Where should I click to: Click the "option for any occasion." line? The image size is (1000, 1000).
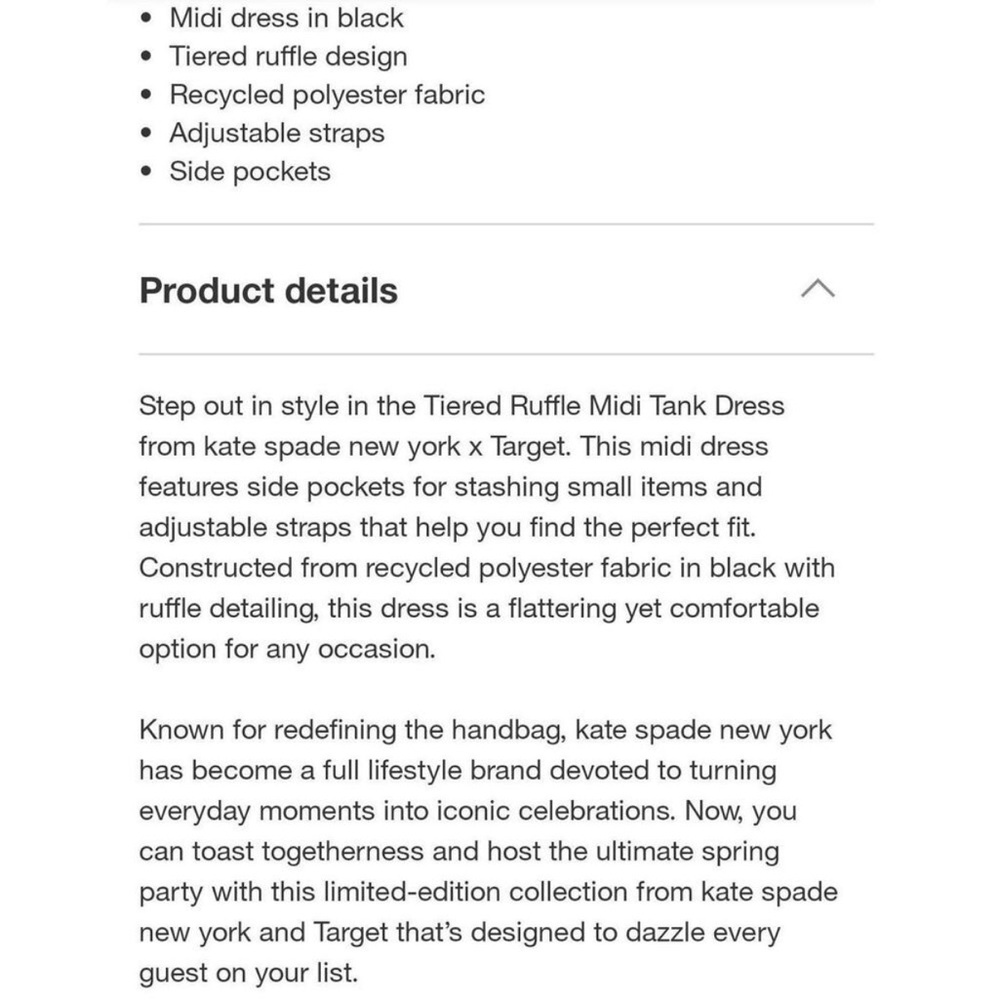pyautogui.click(x=287, y=649)
